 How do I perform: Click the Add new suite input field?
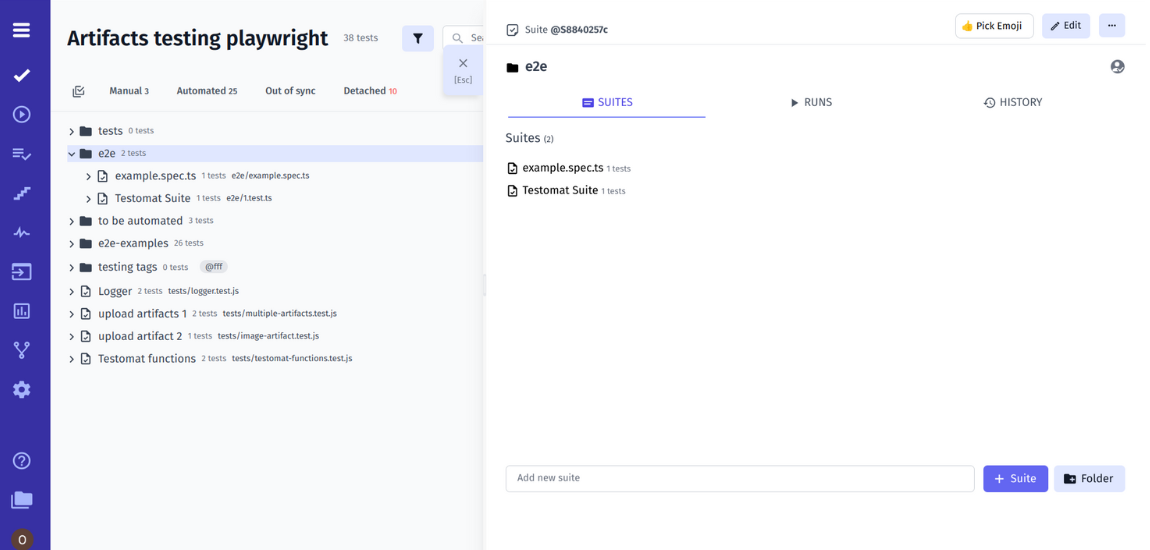point(739,478)
